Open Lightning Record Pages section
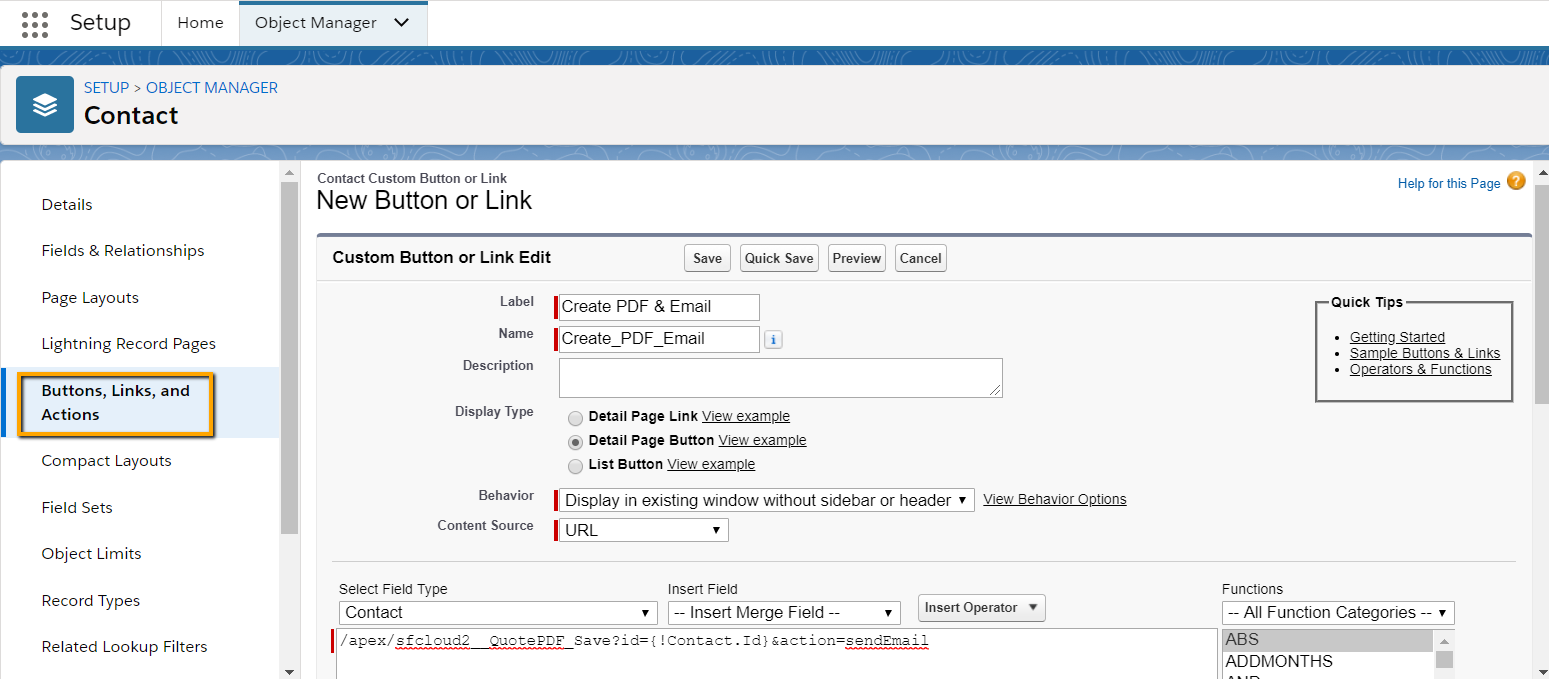This screenshot has width=1549, height=679. [x=129, y=344]
